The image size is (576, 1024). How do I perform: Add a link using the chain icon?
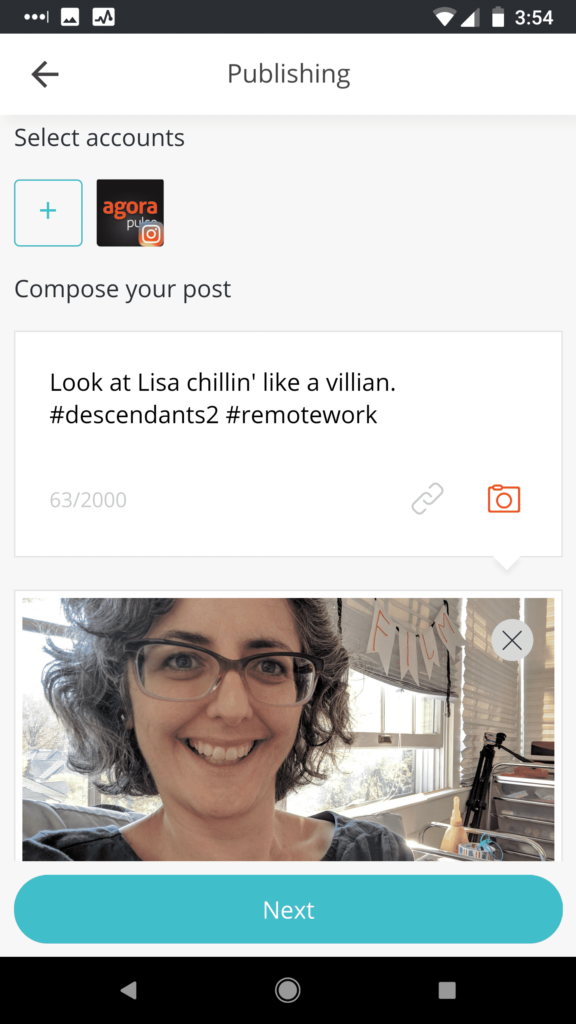pyautogui.click(x=428, y=499)
